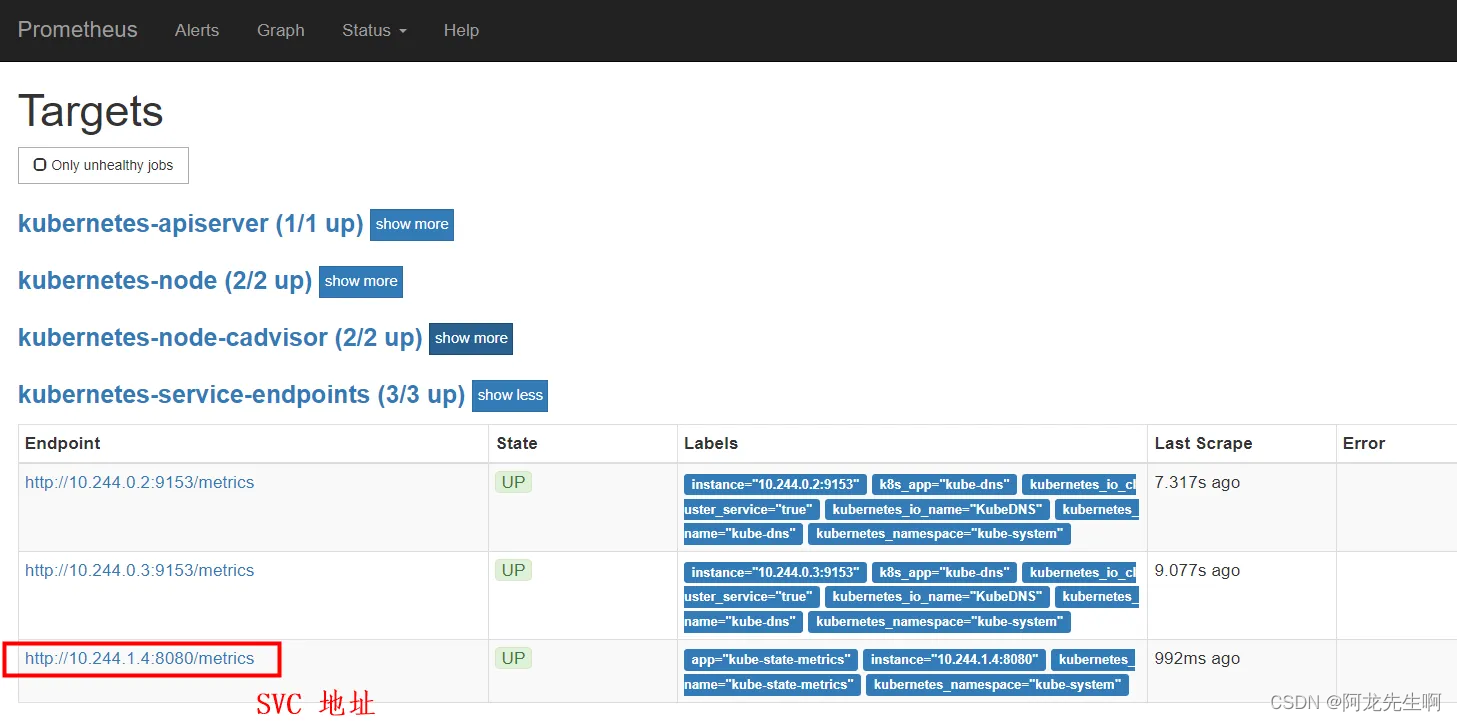Click UP state badge for 10.244.0.3 row
Viewport: 1457px width, 721px height.
513,570
